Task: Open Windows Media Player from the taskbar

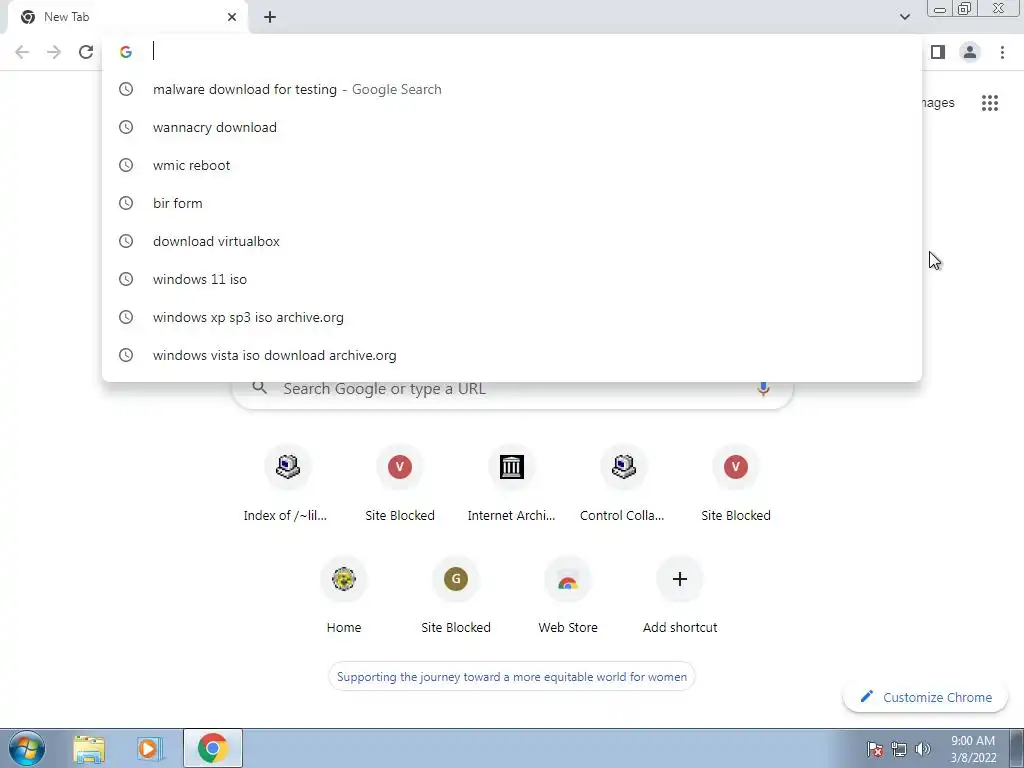Action: point(150,748)
